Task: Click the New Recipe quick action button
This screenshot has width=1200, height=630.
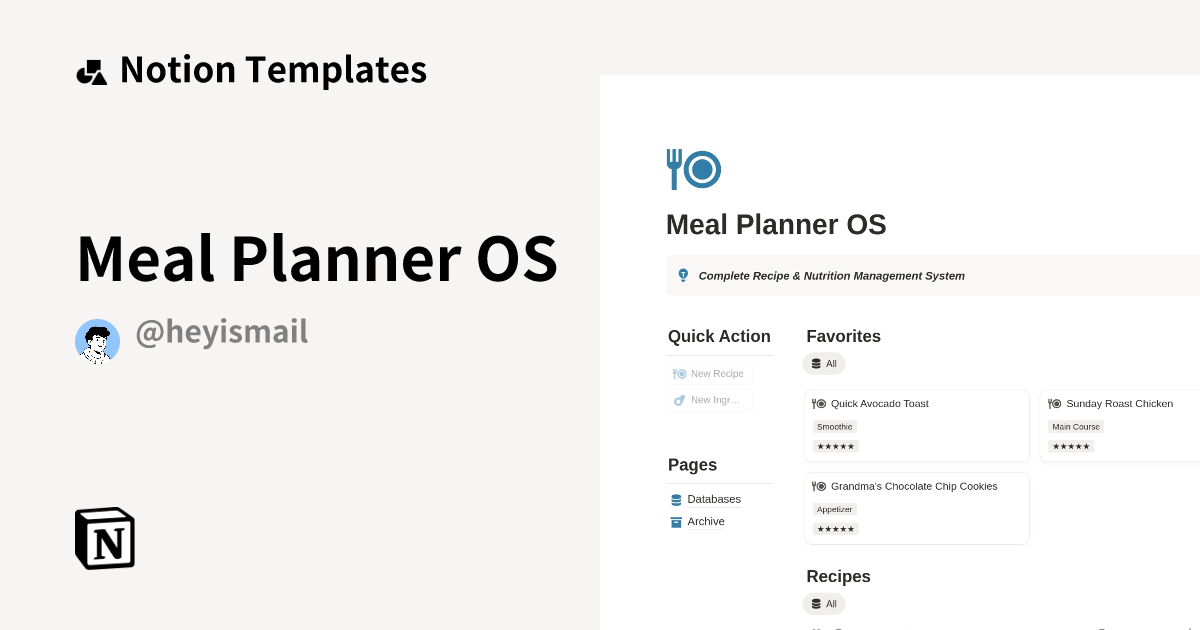Action: point(709,373)
